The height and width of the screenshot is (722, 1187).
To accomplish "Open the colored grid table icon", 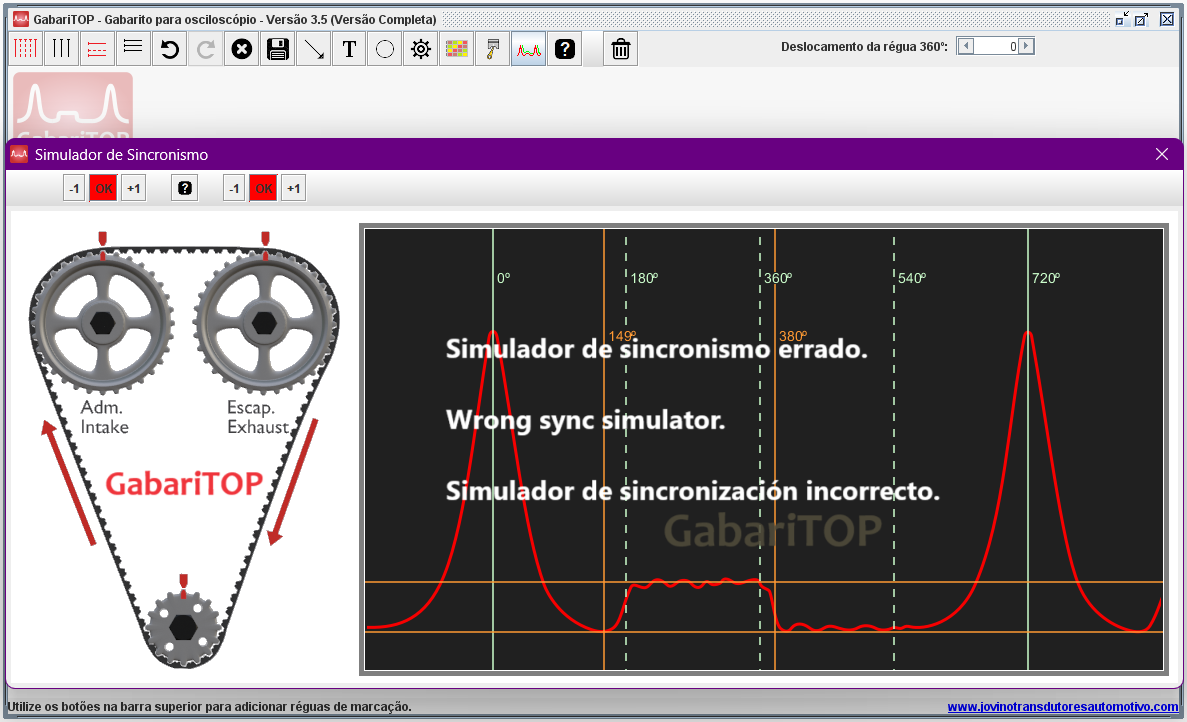I will pyautogui.click(x=456, y=49).
